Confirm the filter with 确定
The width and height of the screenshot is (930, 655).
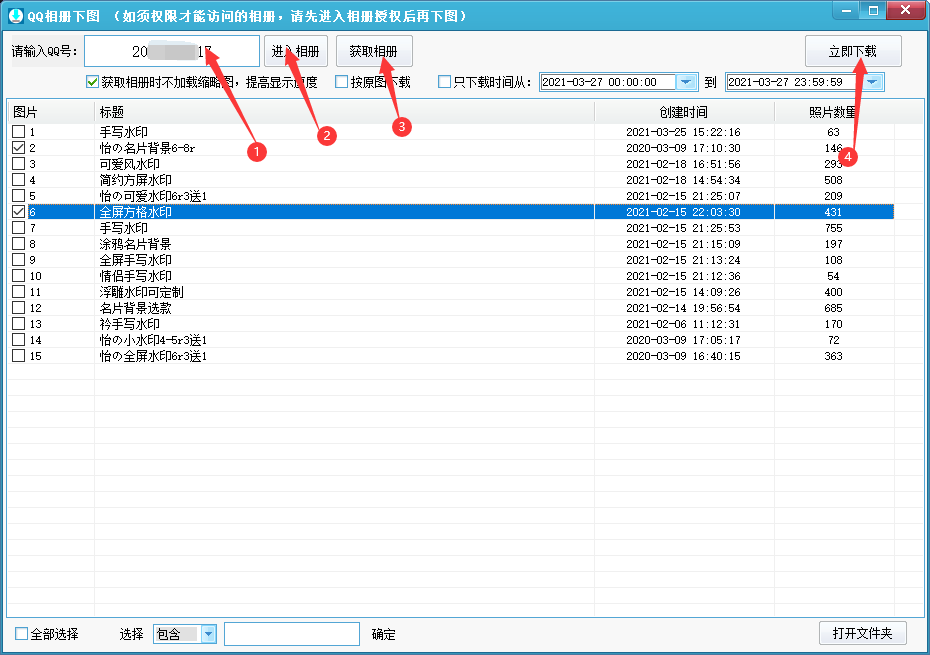[x=383, y=634]
